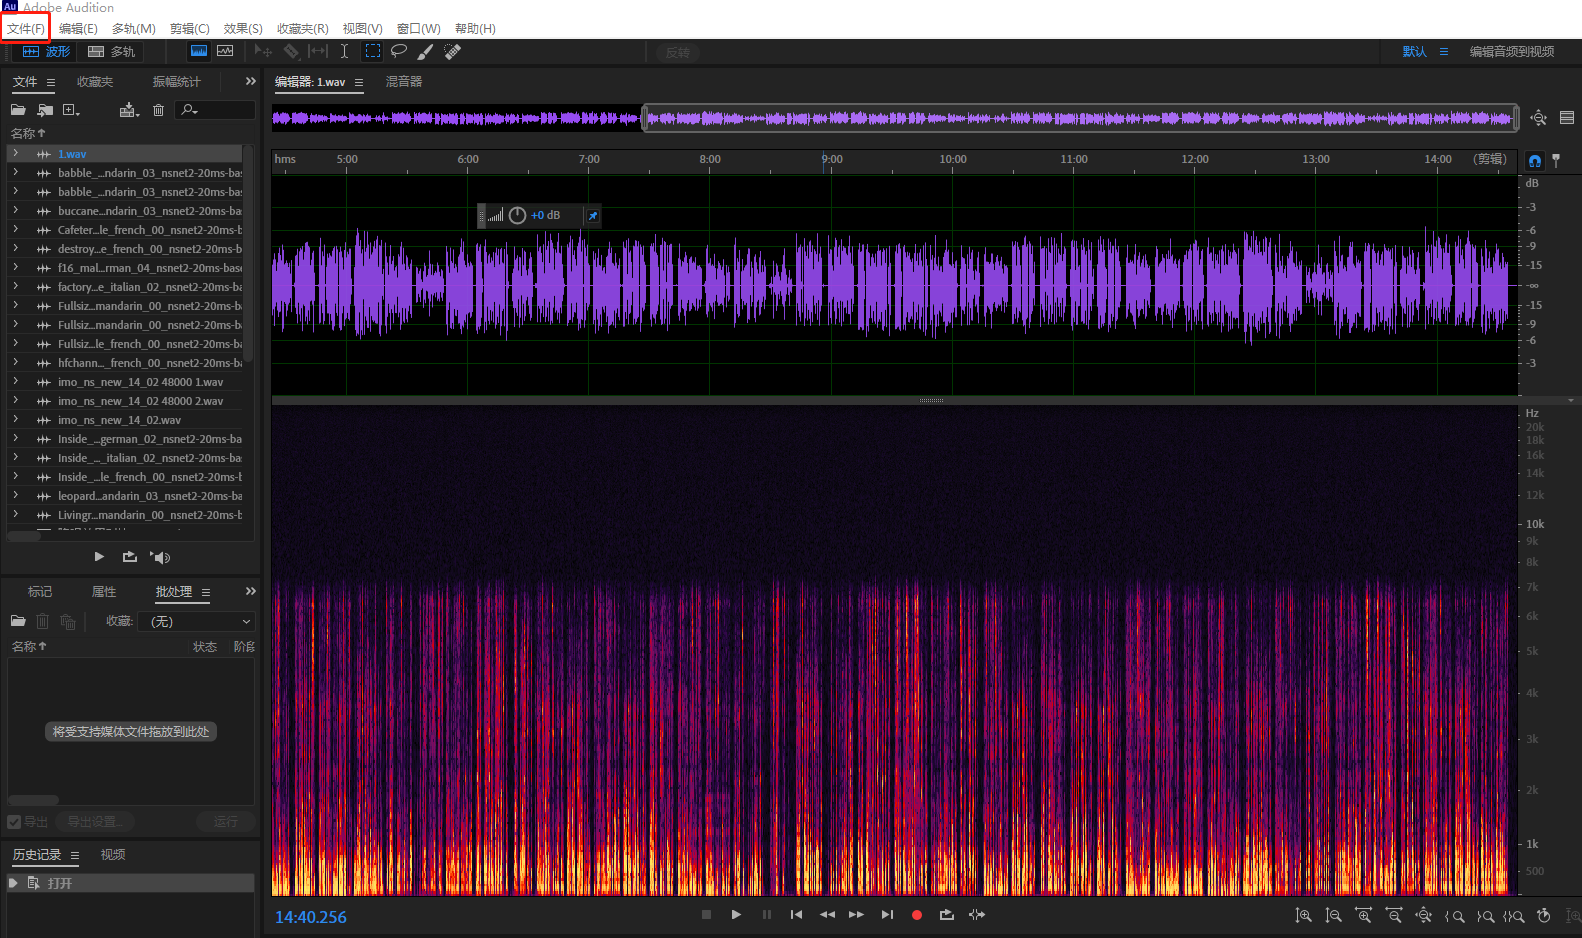Click the open file folder icon in Files panel
The width and height of the screenshot is (1582, 938).
18,110
